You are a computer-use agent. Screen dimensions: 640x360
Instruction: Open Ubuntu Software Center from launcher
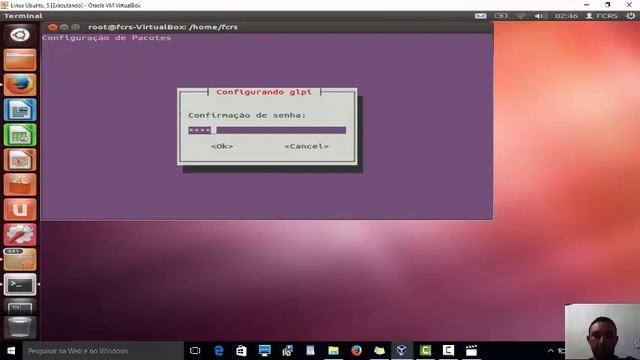pyautogui.click(x=20, y=185)
